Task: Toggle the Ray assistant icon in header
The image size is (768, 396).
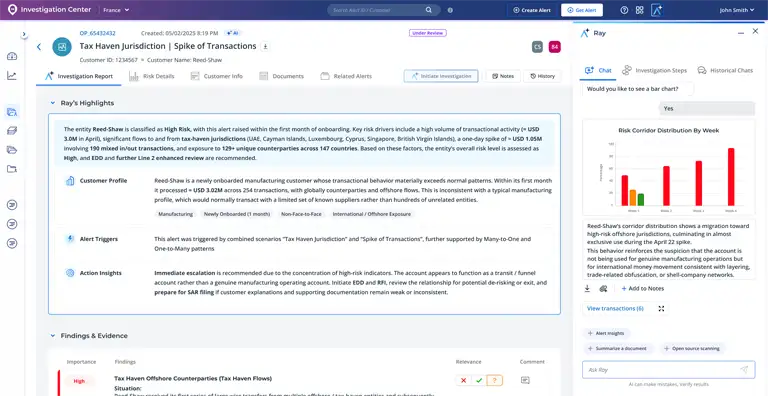Action: coord(657,10)
